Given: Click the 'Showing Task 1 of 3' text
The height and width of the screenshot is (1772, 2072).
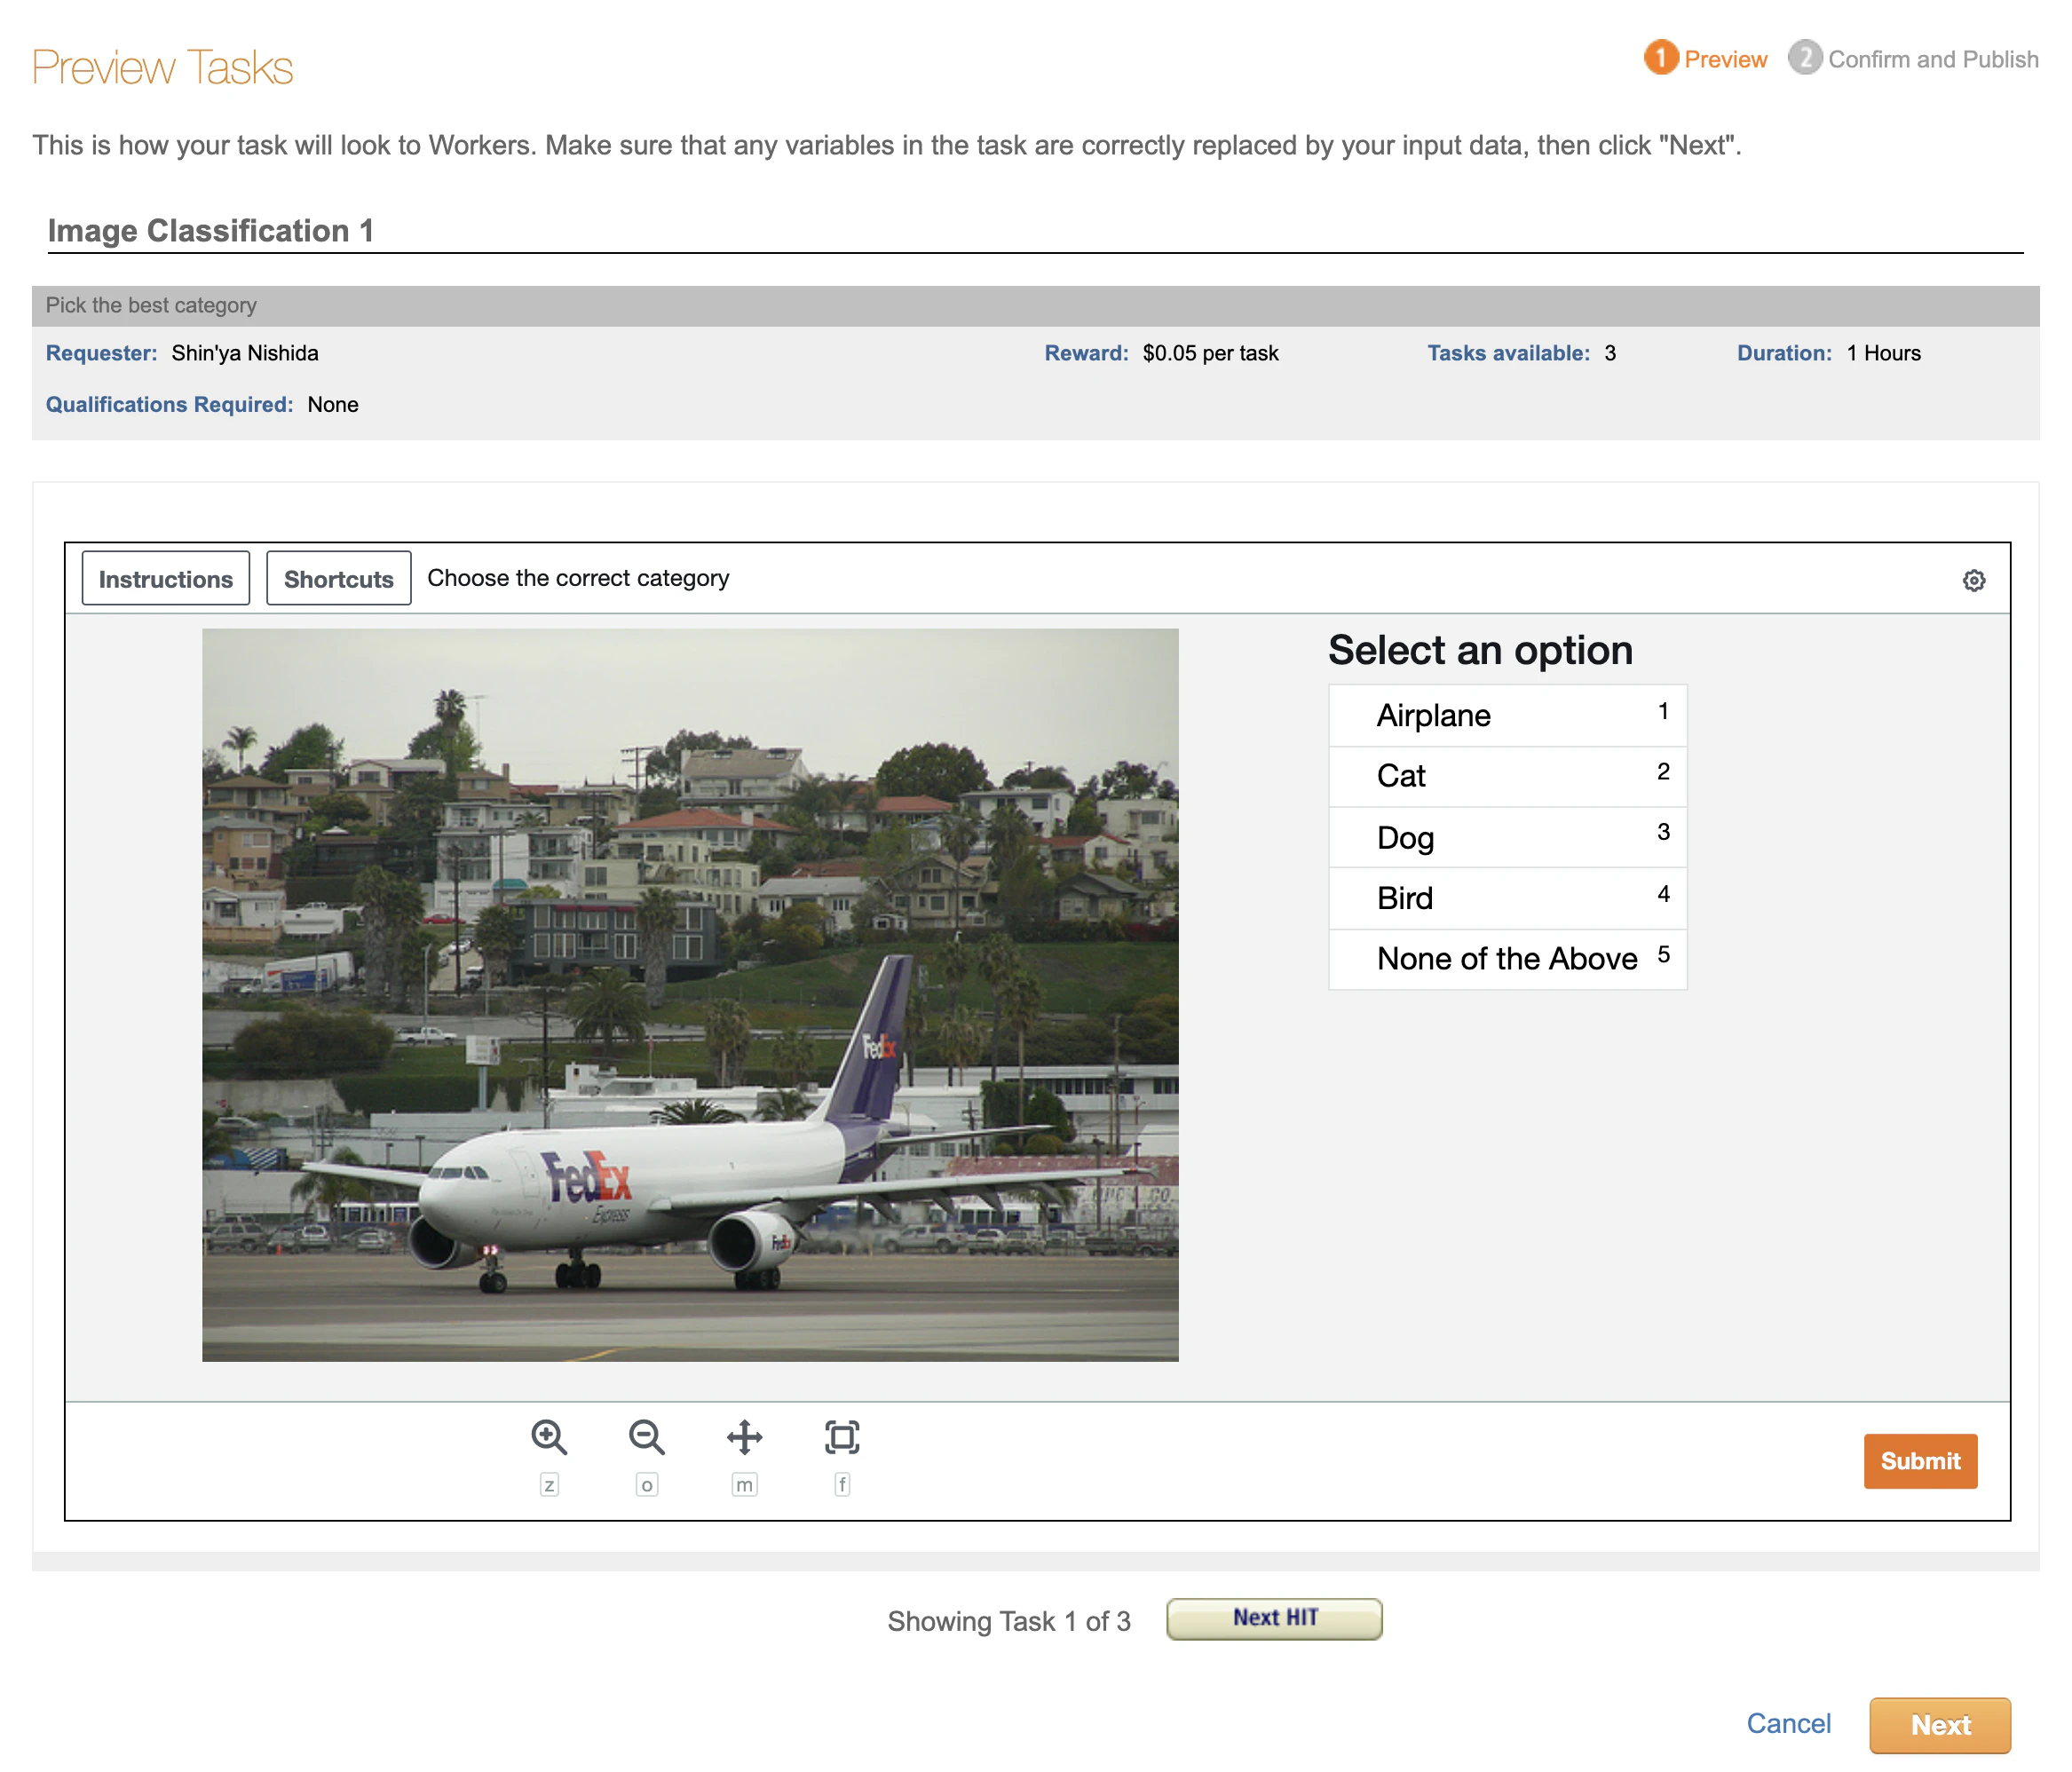Looking at the screenshot, I should pyautogui.click(x=1008, y=1621).
